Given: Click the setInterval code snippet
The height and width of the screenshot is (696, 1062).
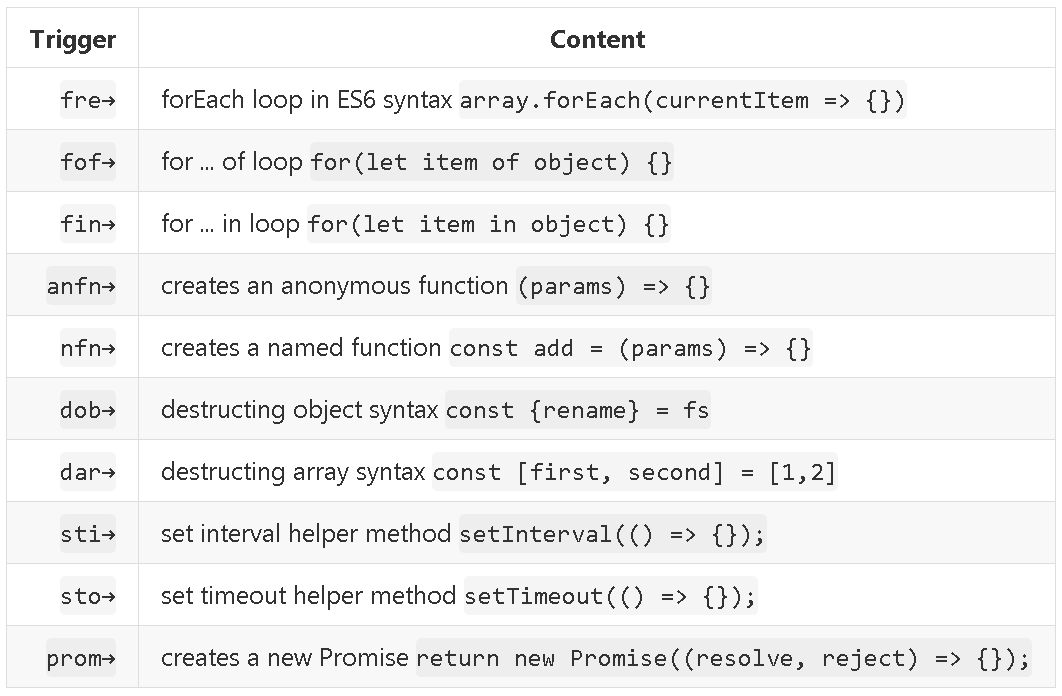Looking at the screenshot, I should pyautogui.click(x=612, y=534).
